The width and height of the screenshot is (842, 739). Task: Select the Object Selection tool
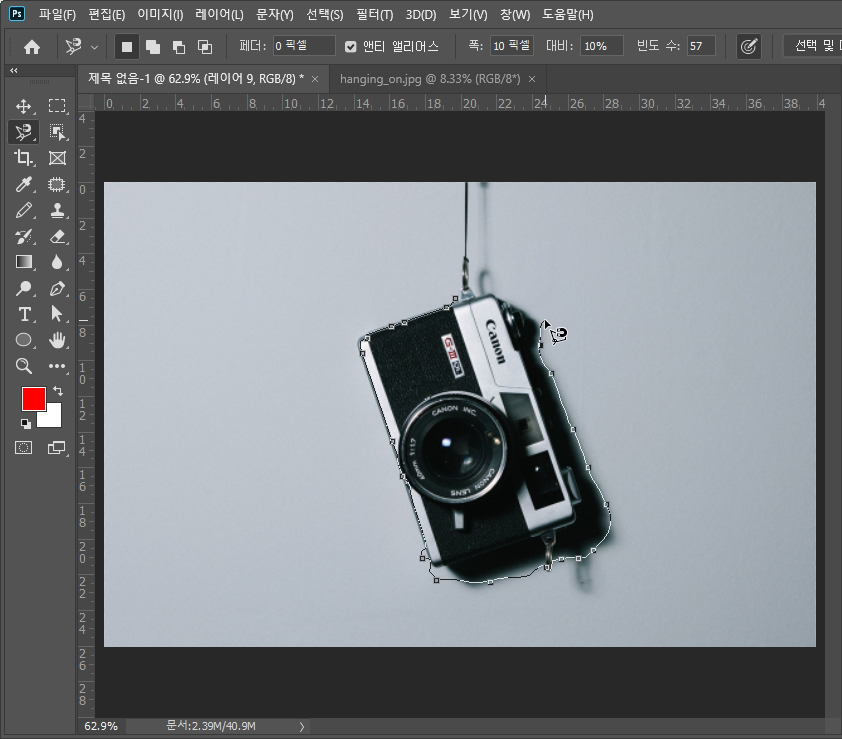(57, 132)
